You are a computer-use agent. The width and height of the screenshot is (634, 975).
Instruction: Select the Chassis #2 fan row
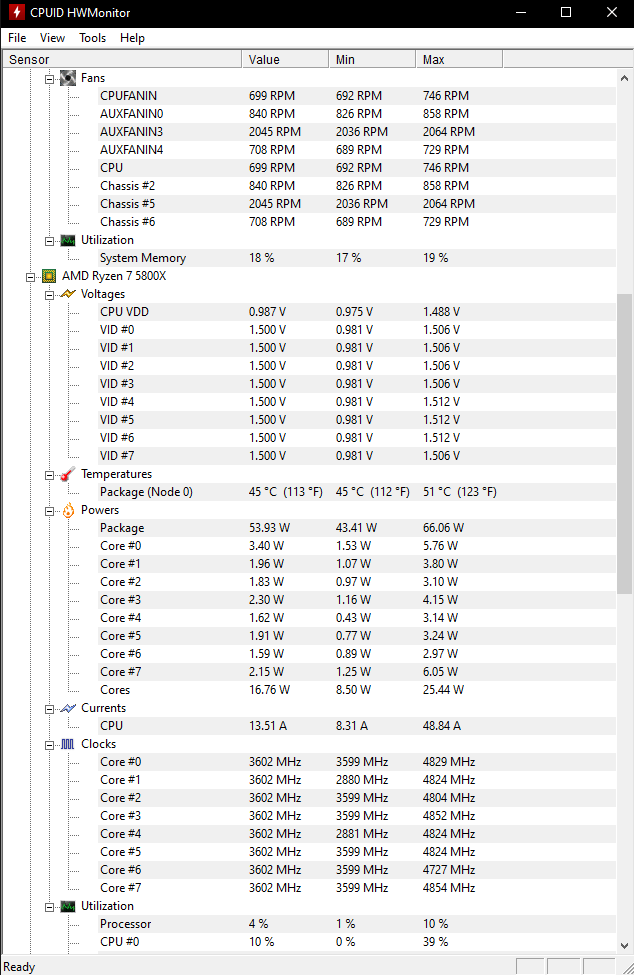357,186
